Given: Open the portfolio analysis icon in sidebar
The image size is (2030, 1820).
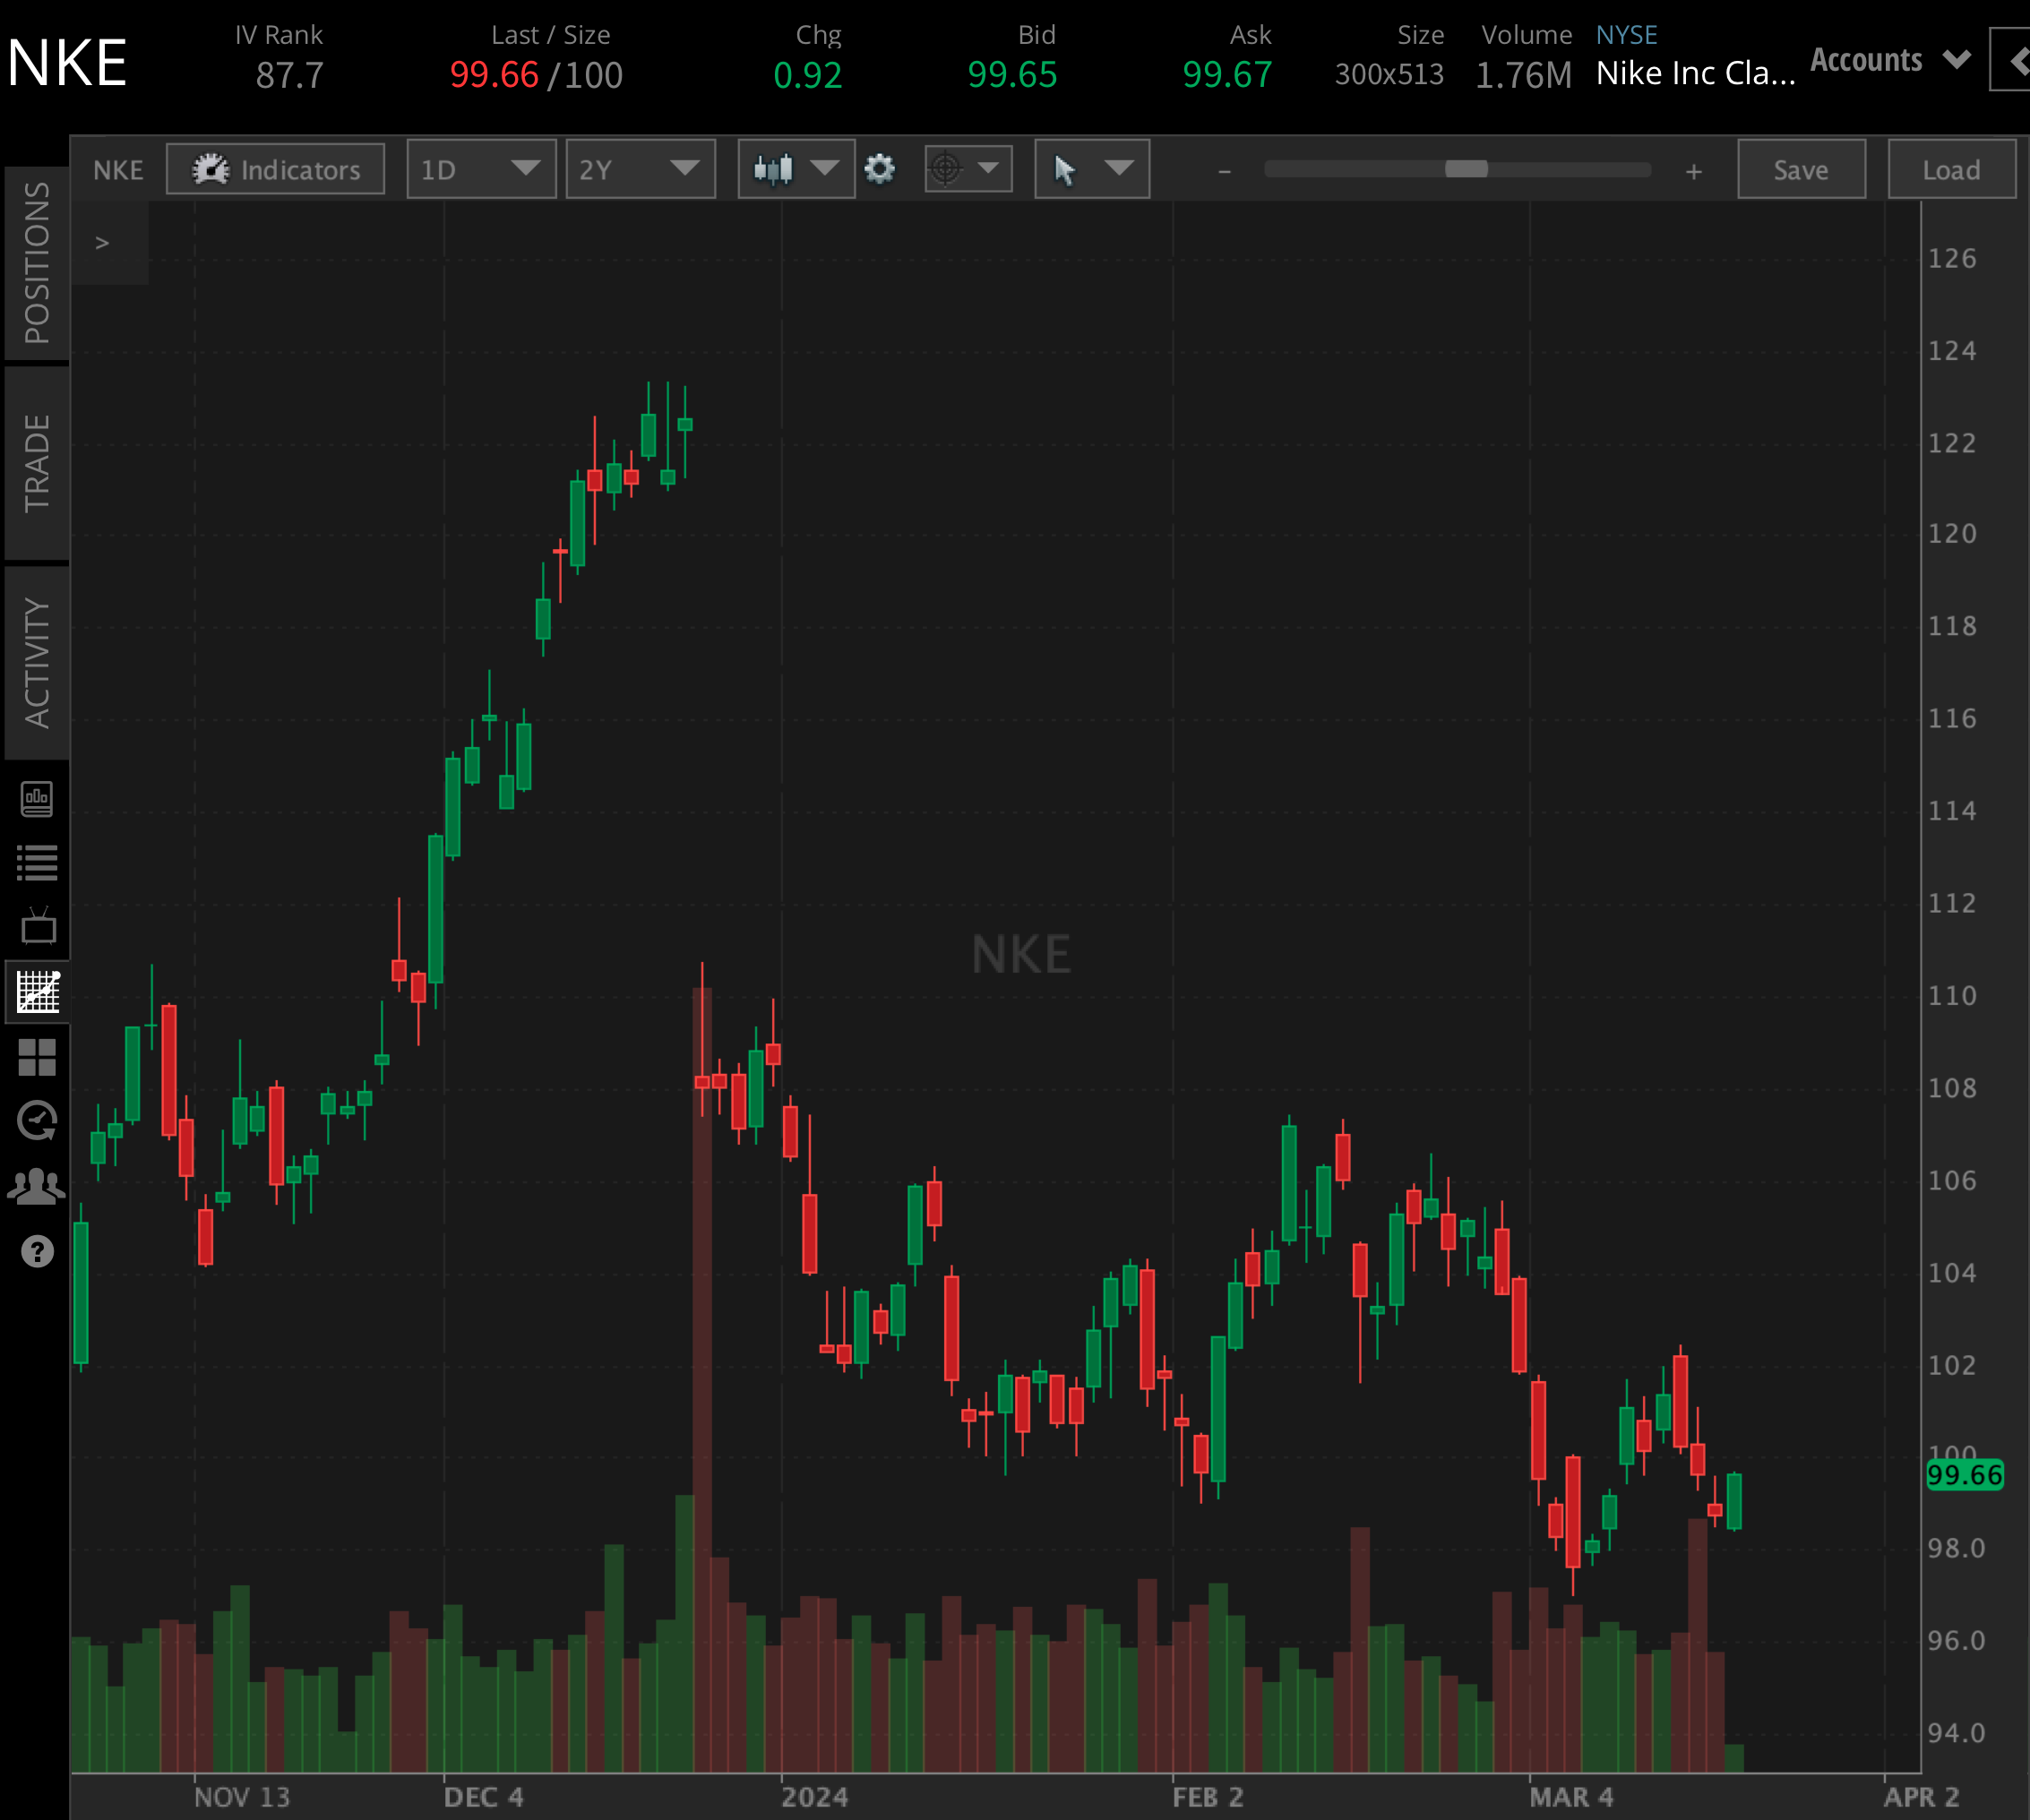Looking at the screenshot, I should click(38, 799).
